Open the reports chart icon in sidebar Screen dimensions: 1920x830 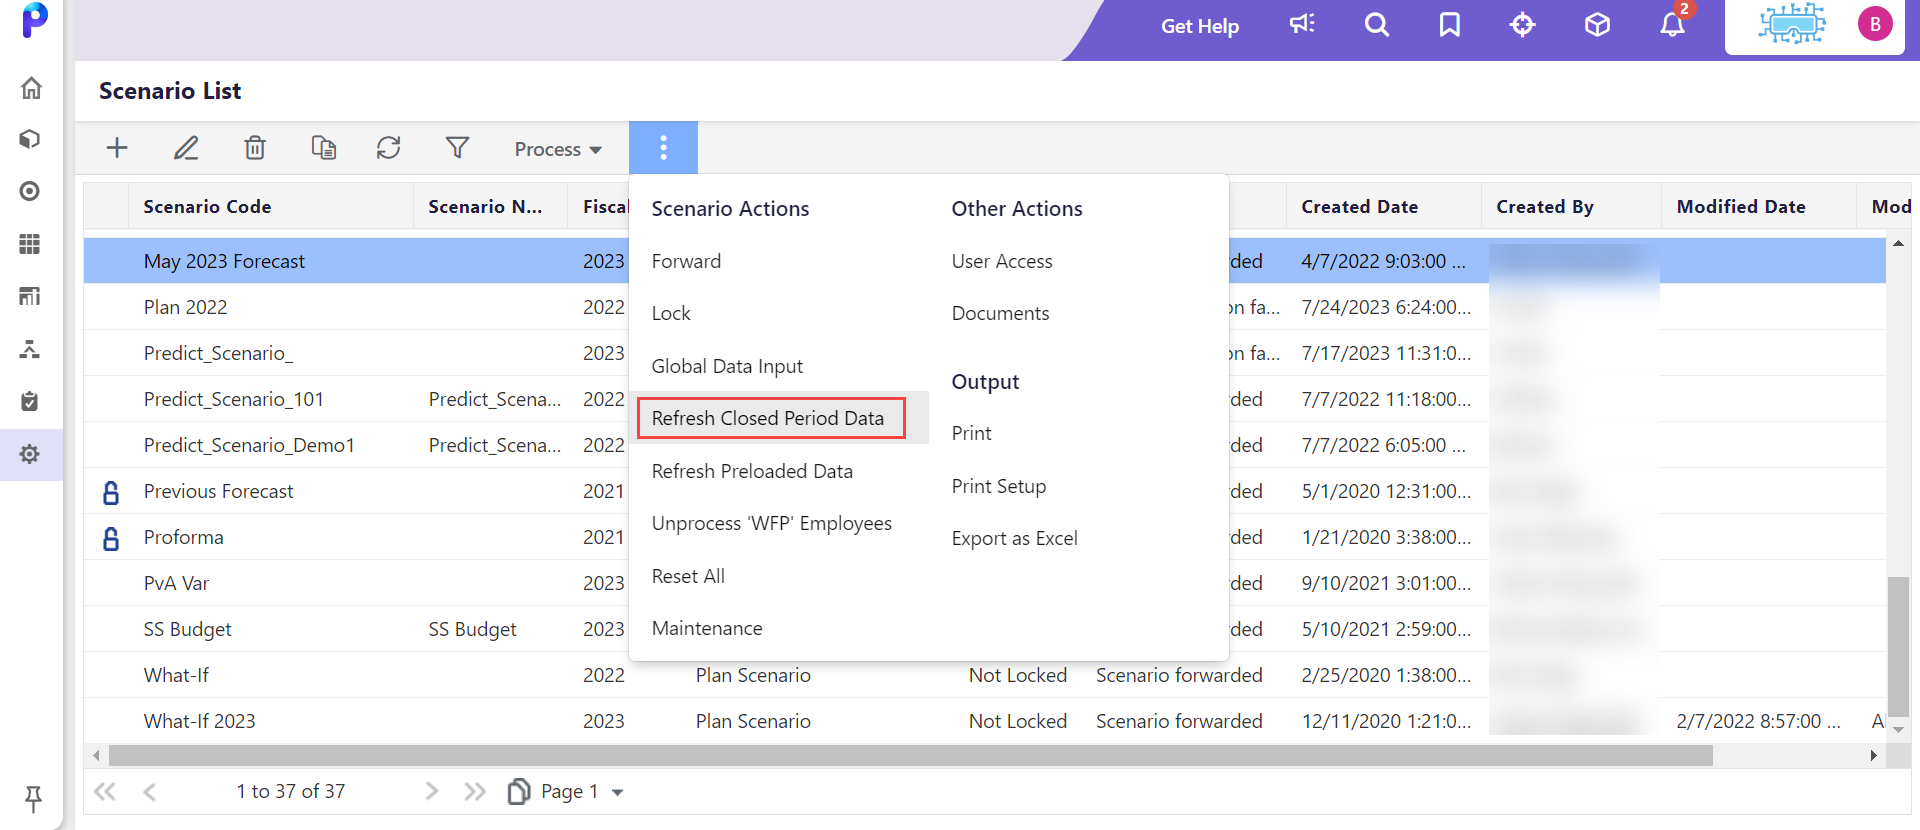pyautogui.click(x=30, y=296)
